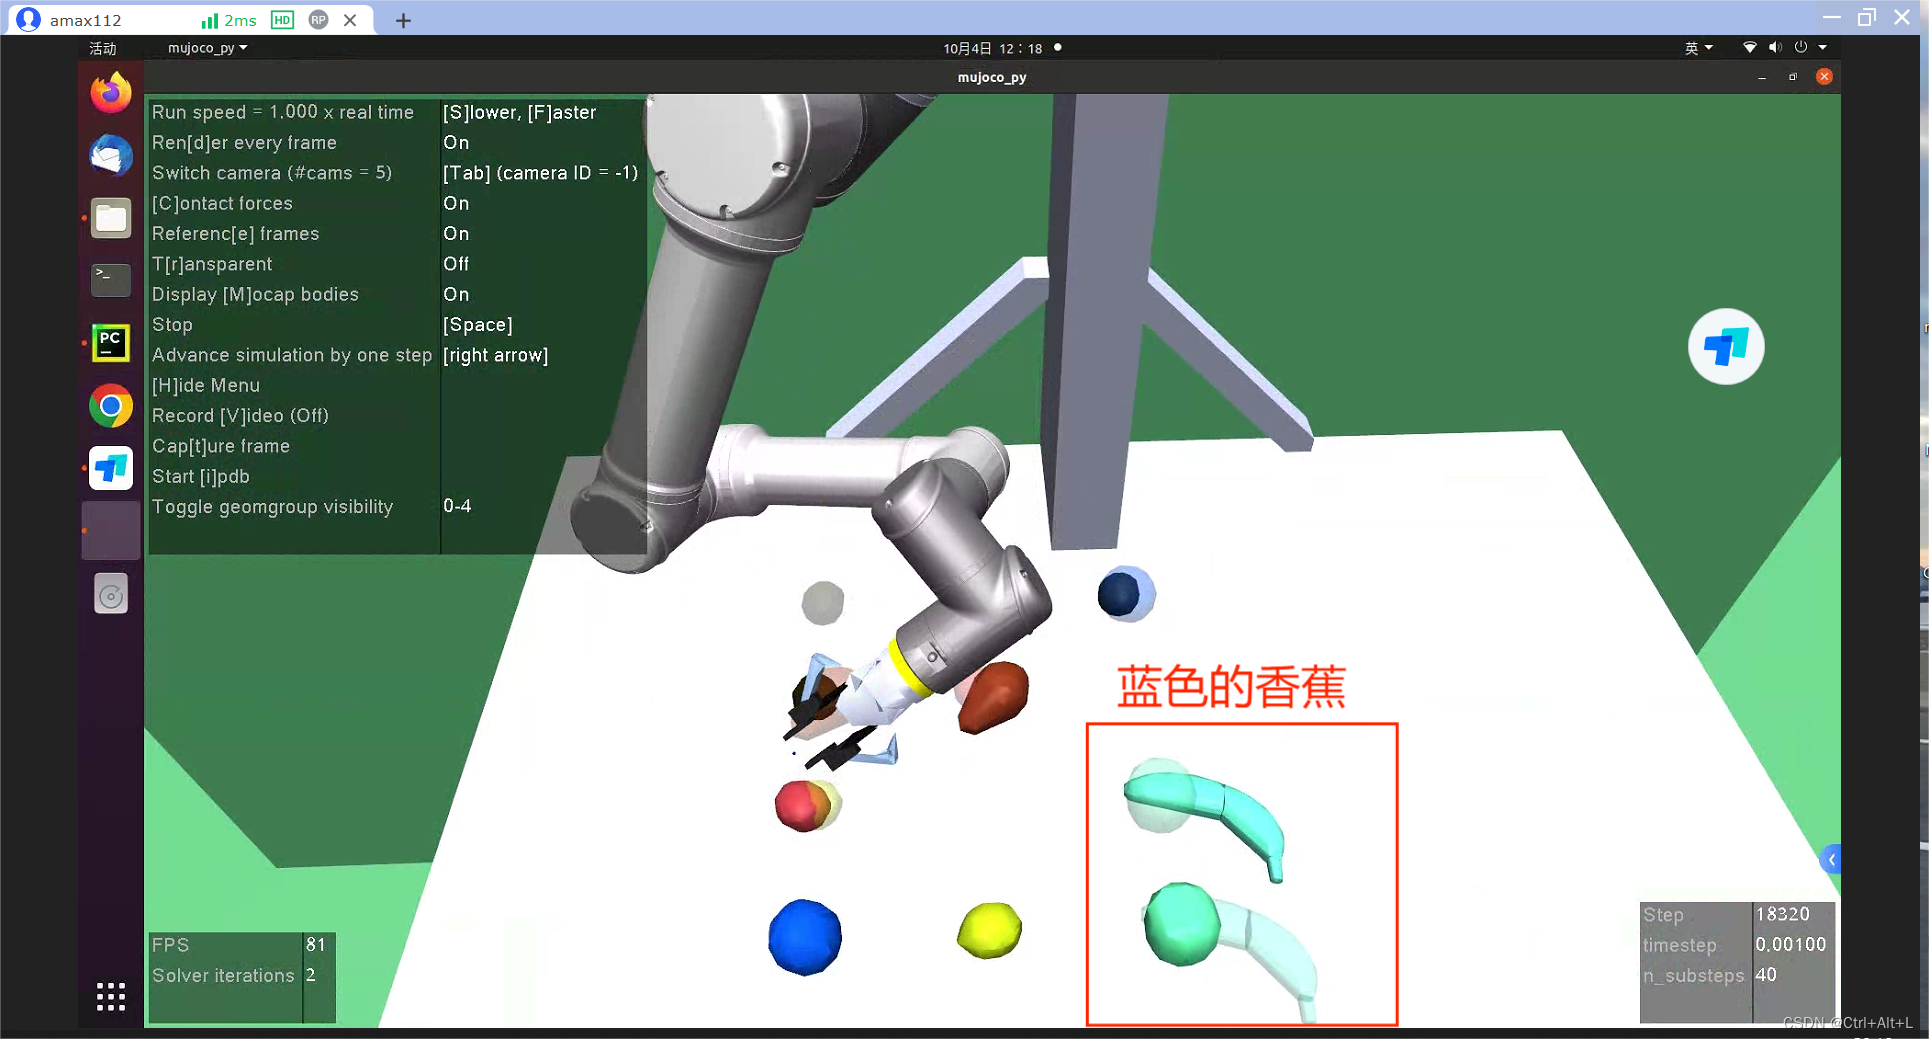Select the blue sphere on the table
This screenshot has height=1039, width=1929.
click(805, 937)
